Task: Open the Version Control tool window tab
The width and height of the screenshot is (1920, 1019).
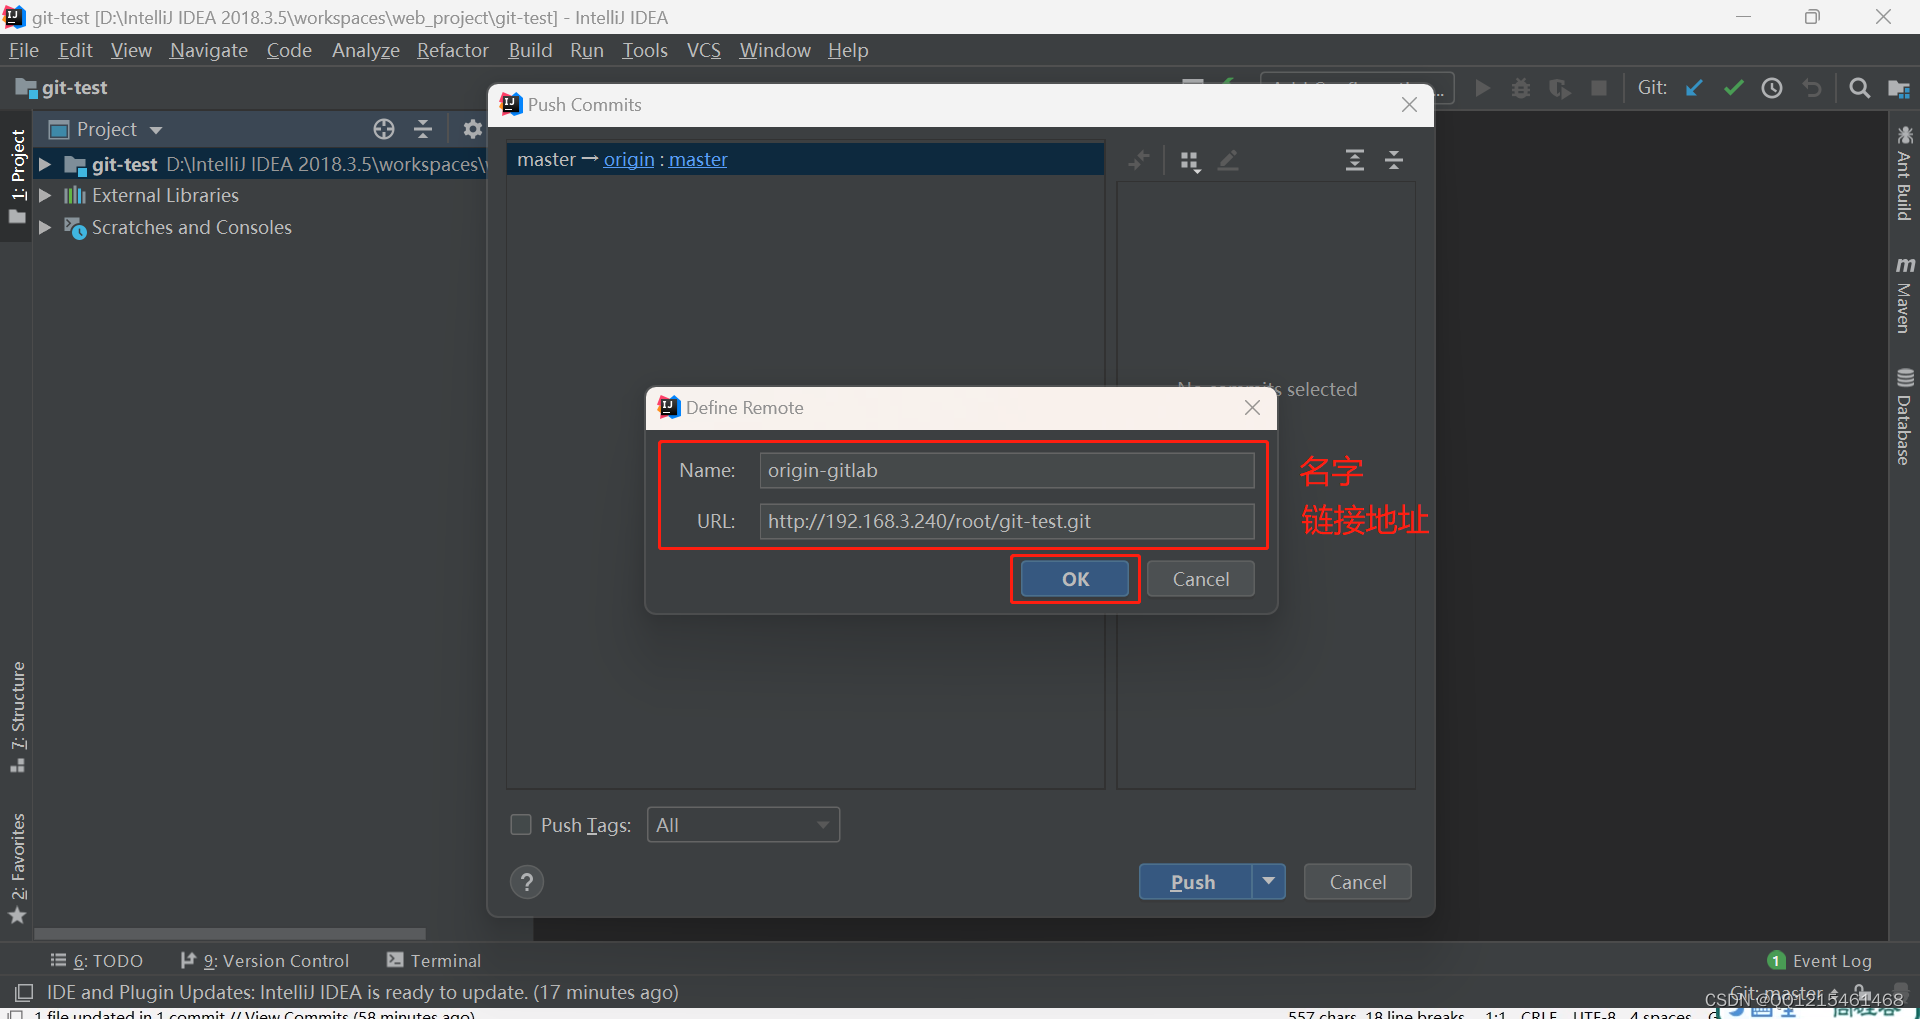Action: [265, 961]
